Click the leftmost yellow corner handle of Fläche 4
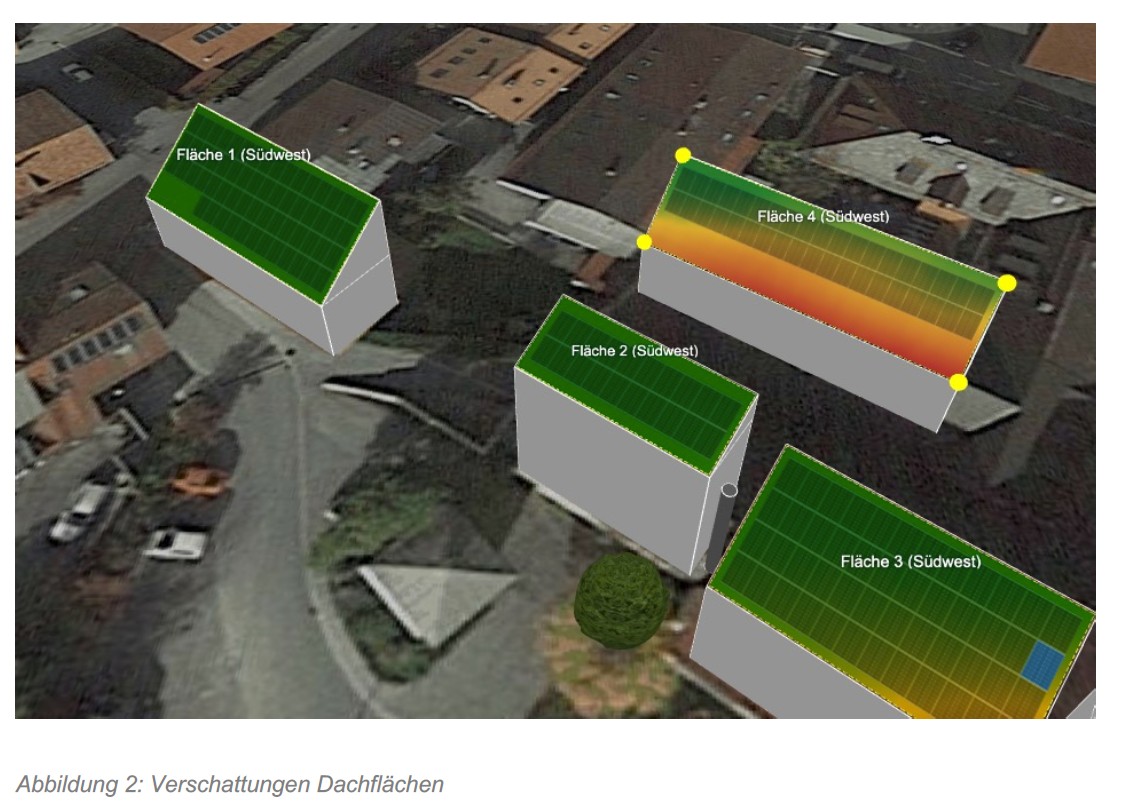 click(x=644, y=242)
